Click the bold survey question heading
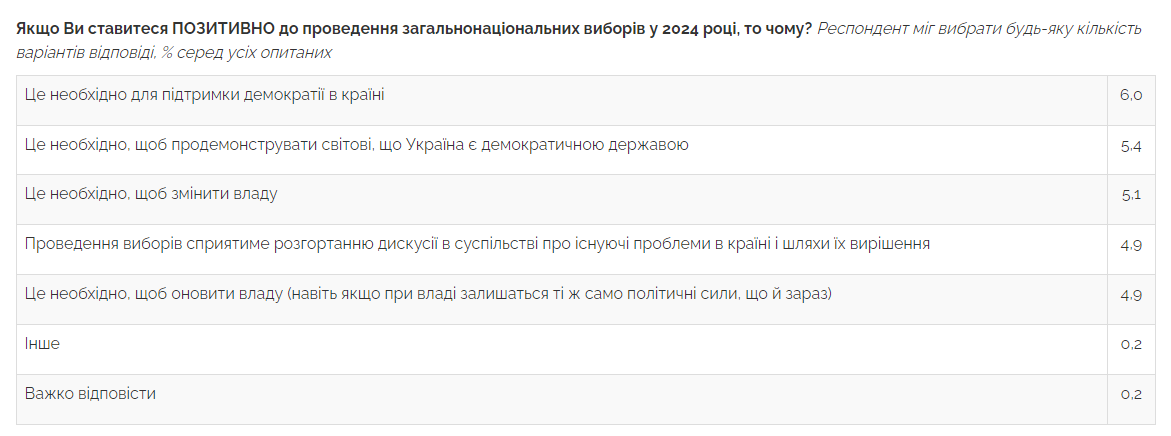1171x436 pixels. [415, 28]
